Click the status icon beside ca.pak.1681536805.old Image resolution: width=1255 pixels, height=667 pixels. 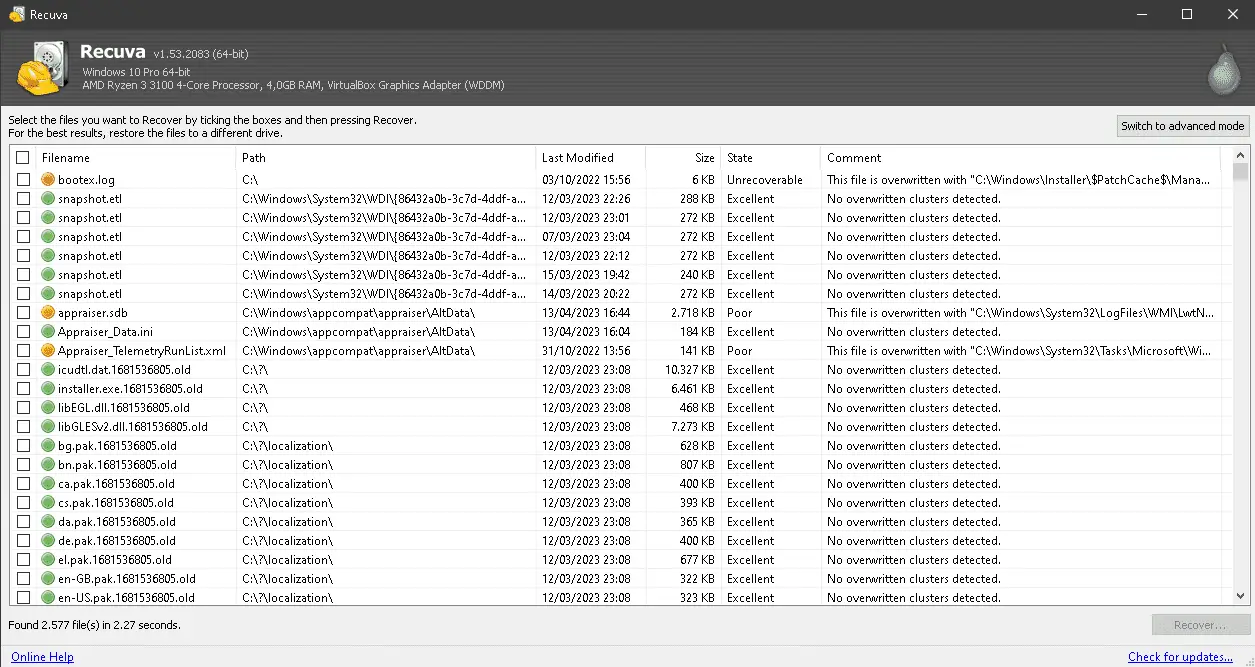[48, 484]
